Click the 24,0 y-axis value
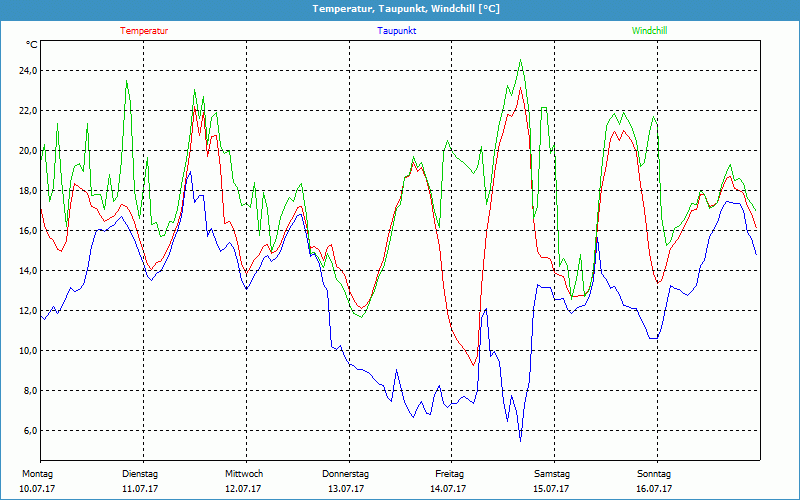Viewport: 800px width, 500px height. pyautogui.click(x=28, y=70)
